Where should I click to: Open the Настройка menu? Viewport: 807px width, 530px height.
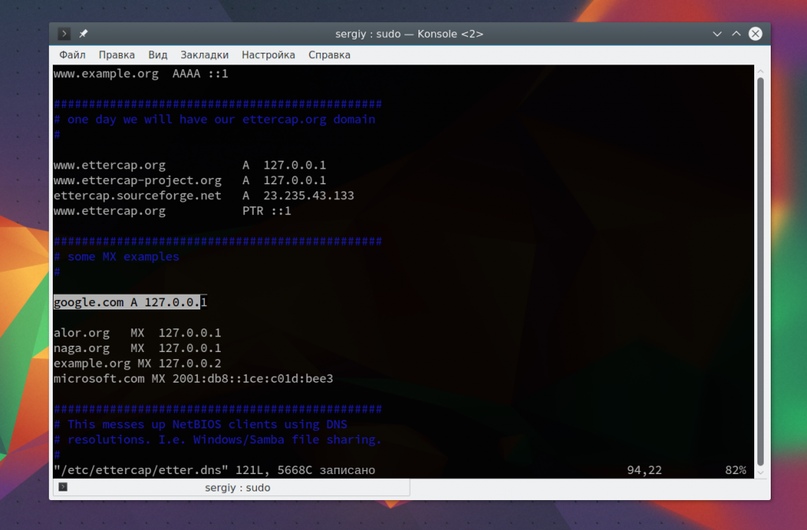pos(268,55)
